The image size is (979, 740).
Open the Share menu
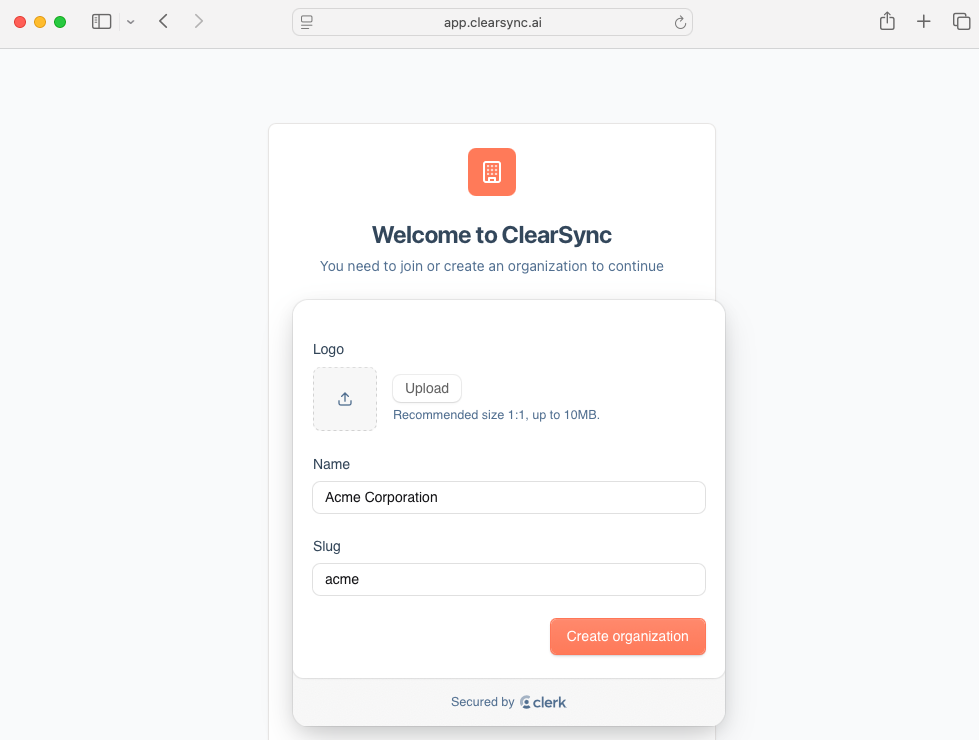887,21
